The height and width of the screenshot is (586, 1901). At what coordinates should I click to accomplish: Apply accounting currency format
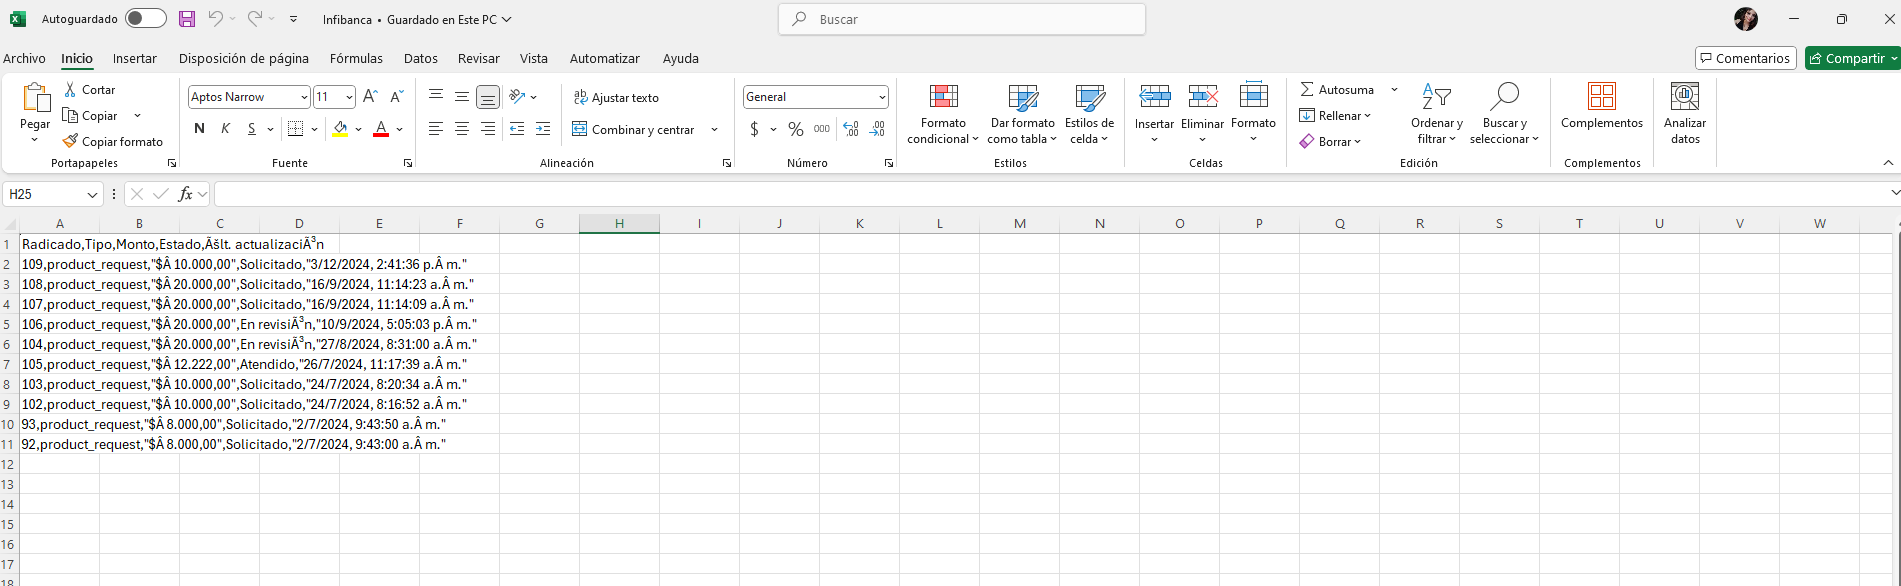[x=754, y=129]
